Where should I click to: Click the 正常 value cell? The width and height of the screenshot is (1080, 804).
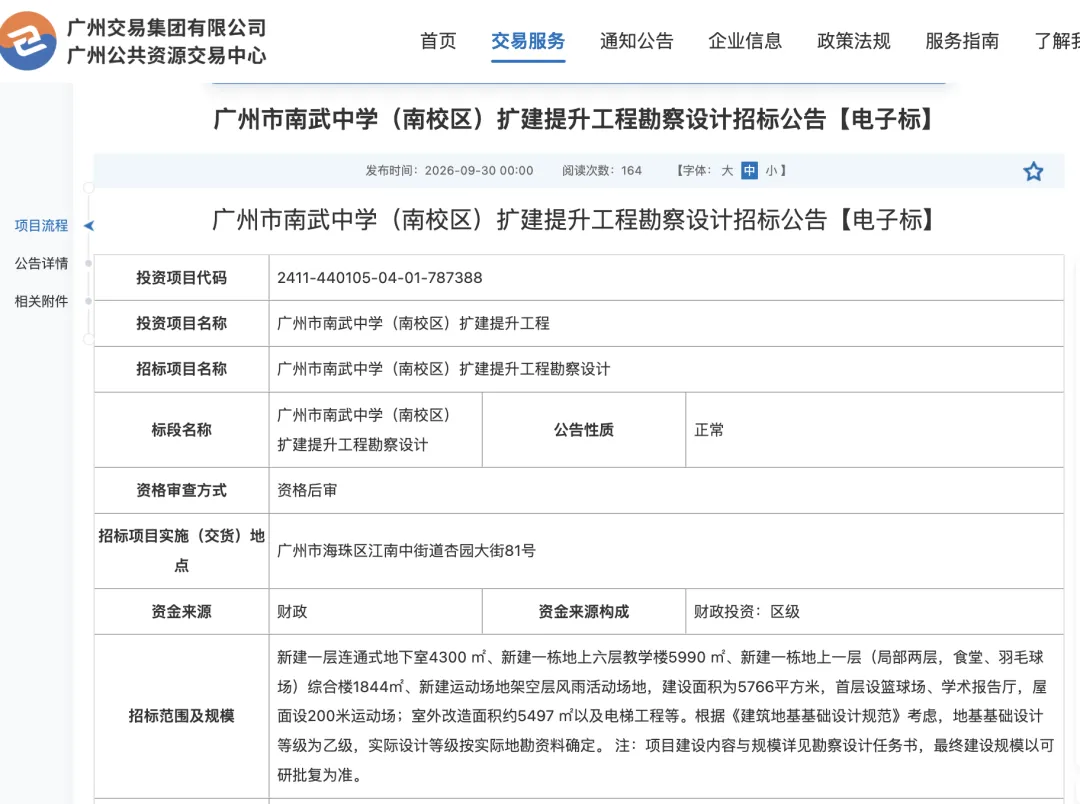coord(875,430)
